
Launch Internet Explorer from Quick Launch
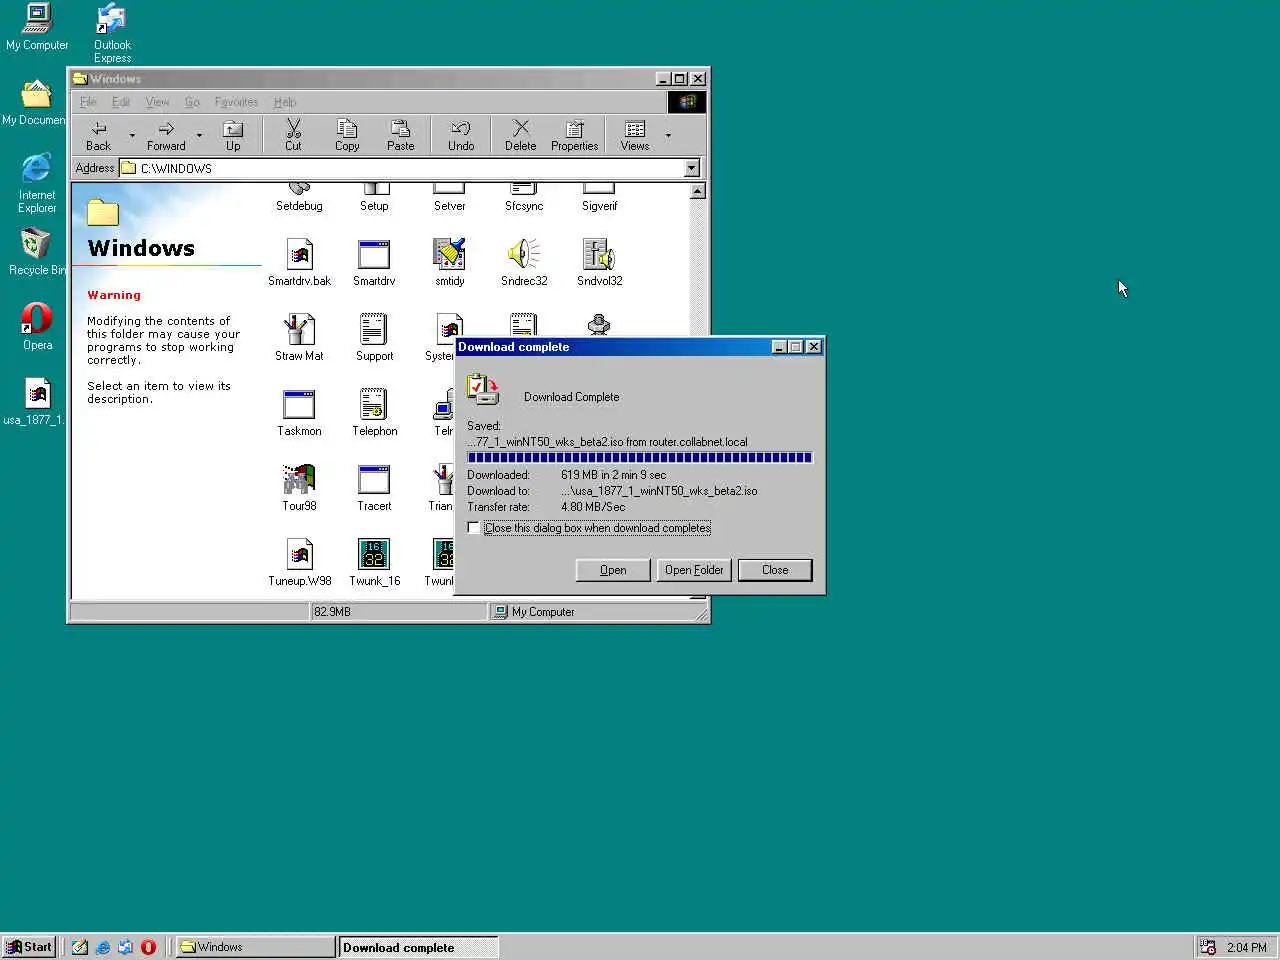[102, 947]
